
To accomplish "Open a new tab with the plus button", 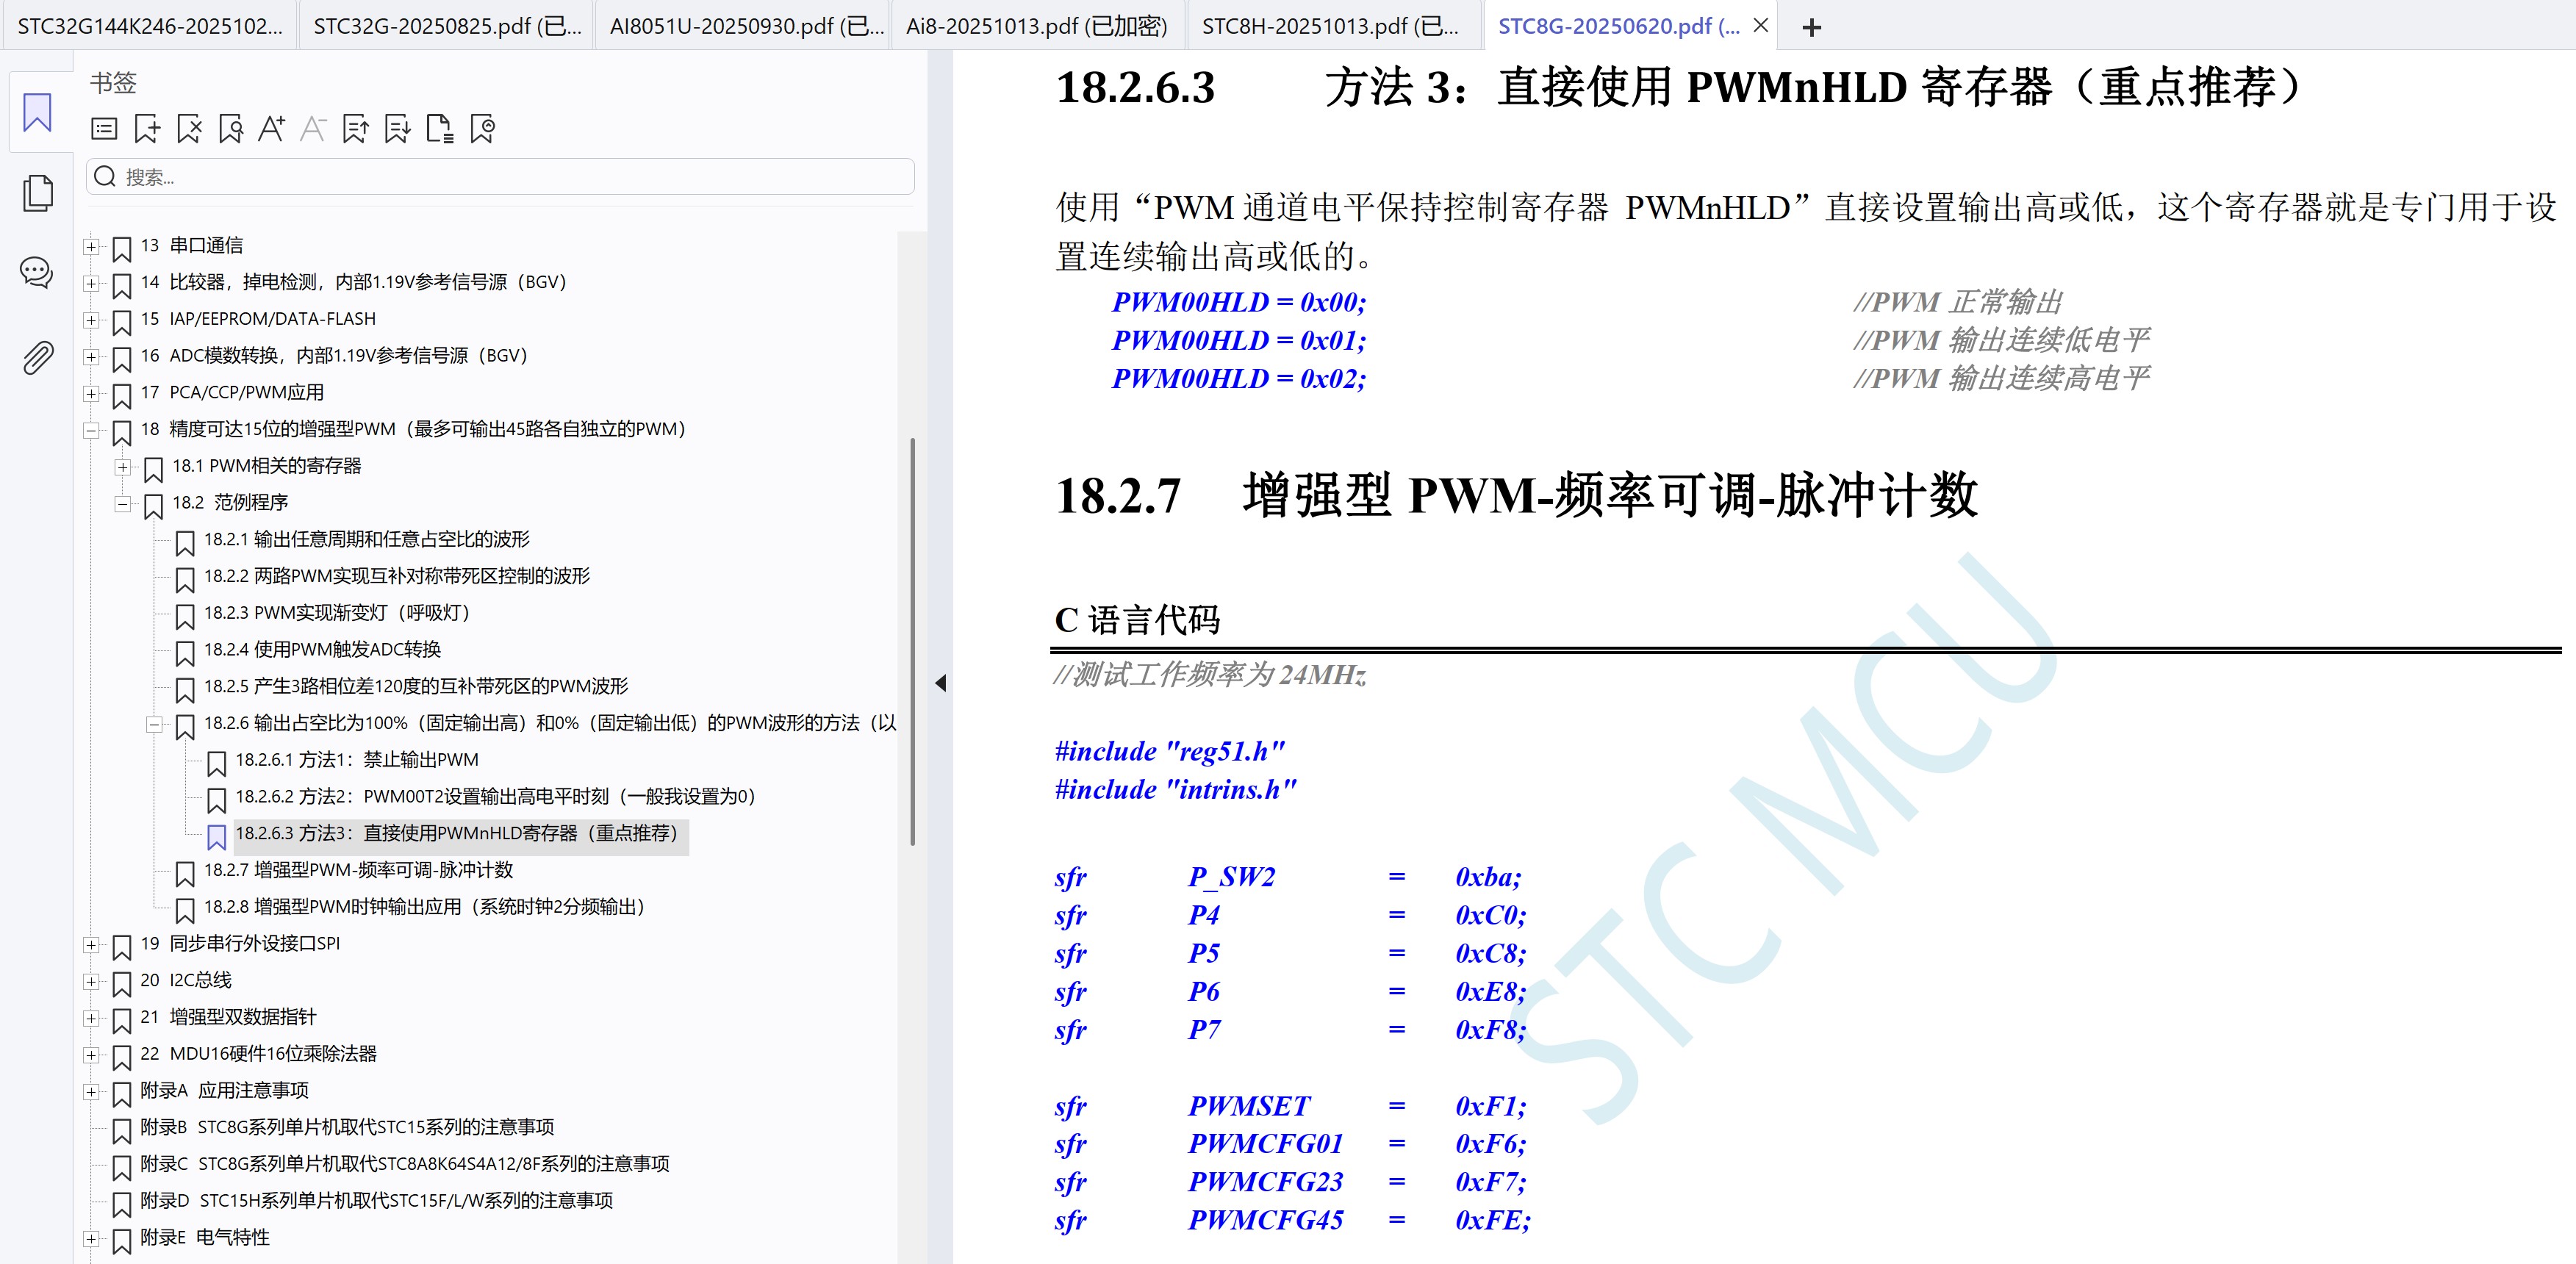I will click(1812, 27).
